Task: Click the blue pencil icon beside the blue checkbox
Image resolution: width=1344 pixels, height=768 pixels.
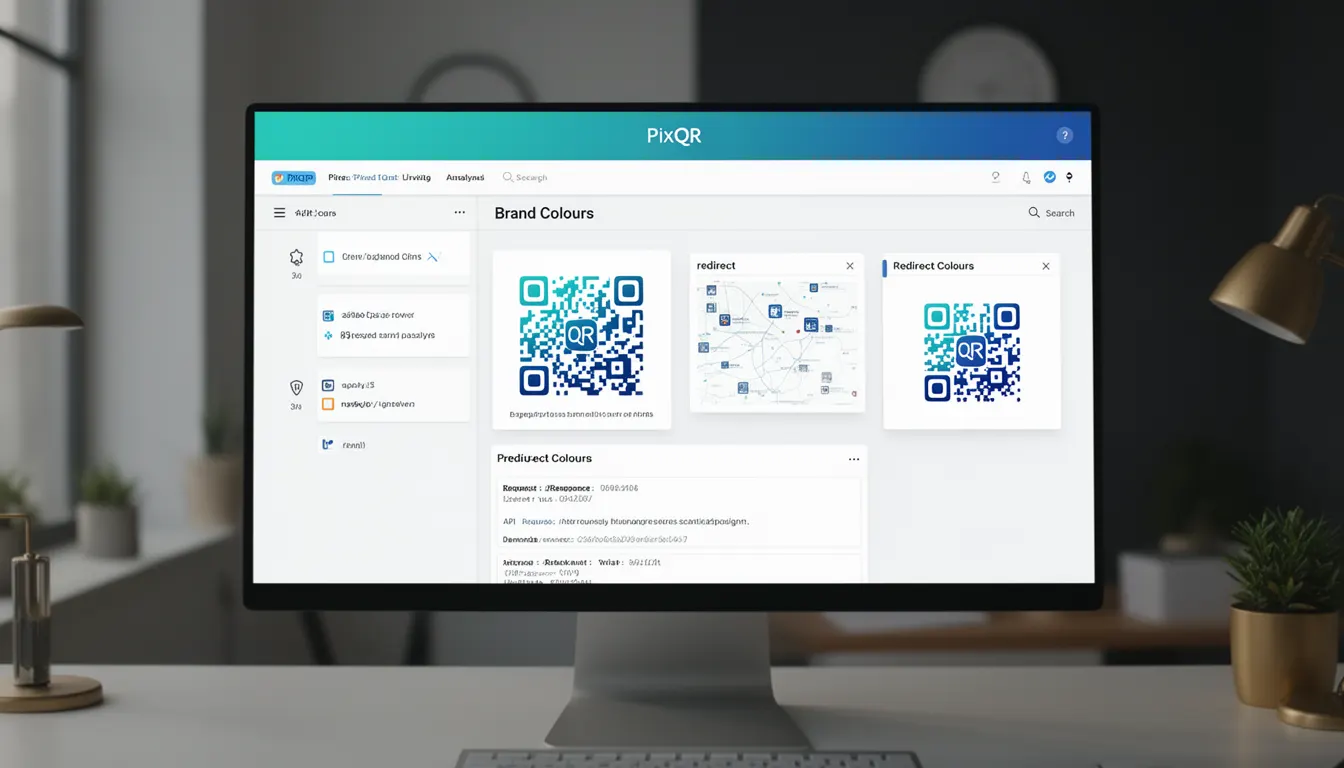Action: (433, 257)
